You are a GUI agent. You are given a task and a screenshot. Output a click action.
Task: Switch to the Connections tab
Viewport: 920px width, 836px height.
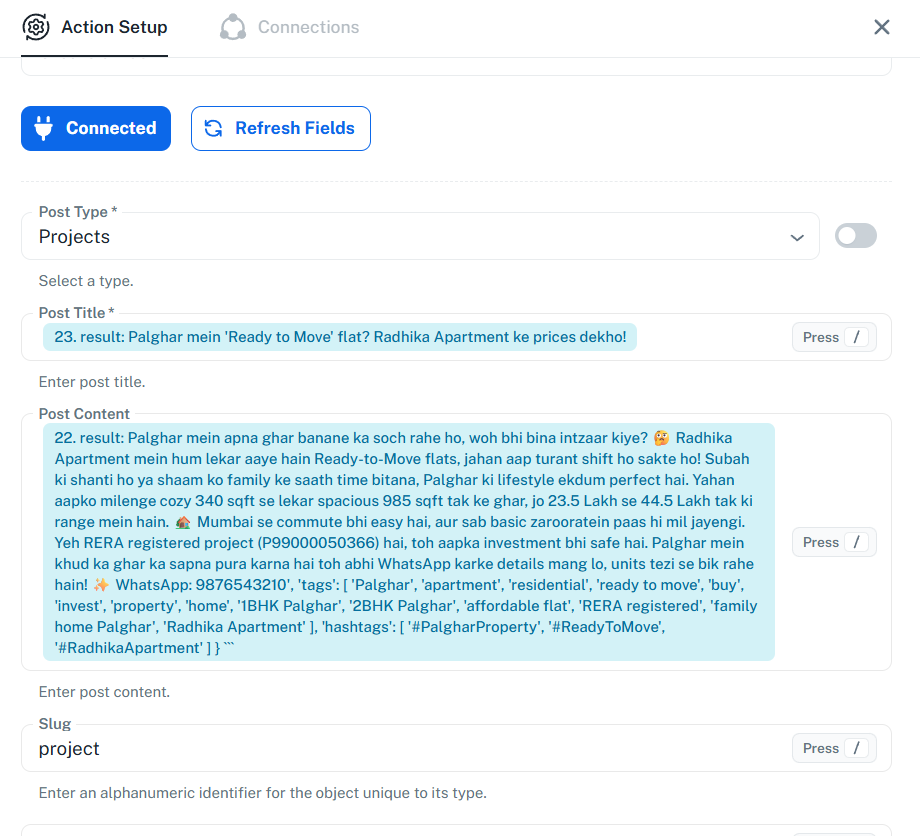(x=289, y=27)
